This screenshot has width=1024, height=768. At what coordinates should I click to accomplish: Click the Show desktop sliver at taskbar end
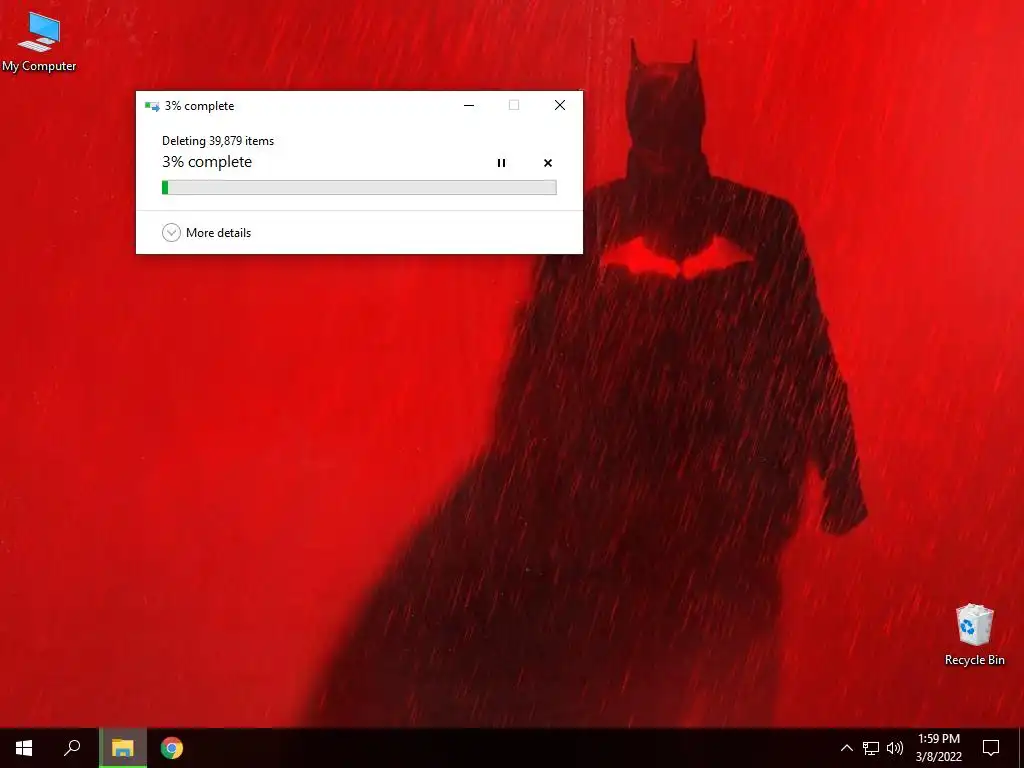(x=1021, y=748)
